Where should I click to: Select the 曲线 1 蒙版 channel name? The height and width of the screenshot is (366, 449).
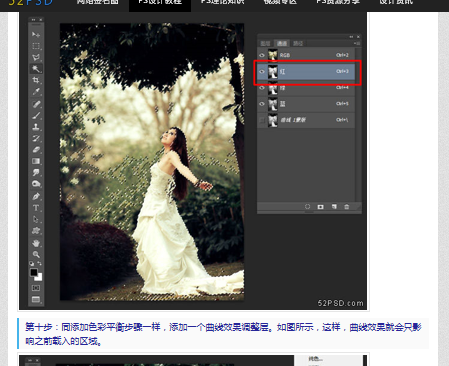(x=293, y=120)
